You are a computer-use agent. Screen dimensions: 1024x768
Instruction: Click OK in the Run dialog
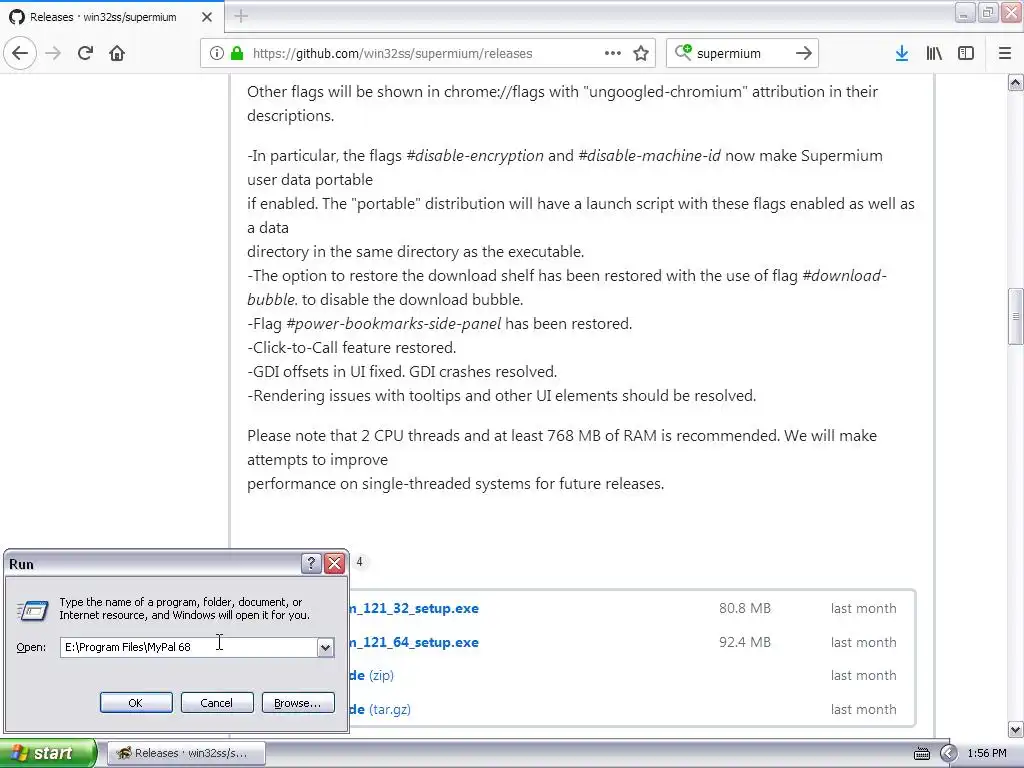tap(136, 703)
